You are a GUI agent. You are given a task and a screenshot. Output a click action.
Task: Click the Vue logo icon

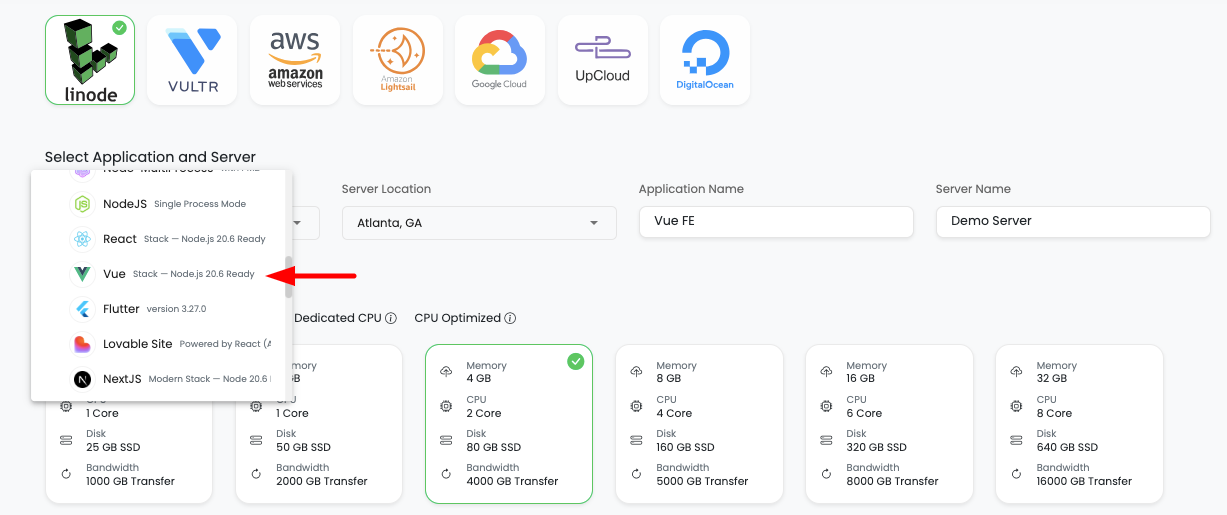(82, 274)
